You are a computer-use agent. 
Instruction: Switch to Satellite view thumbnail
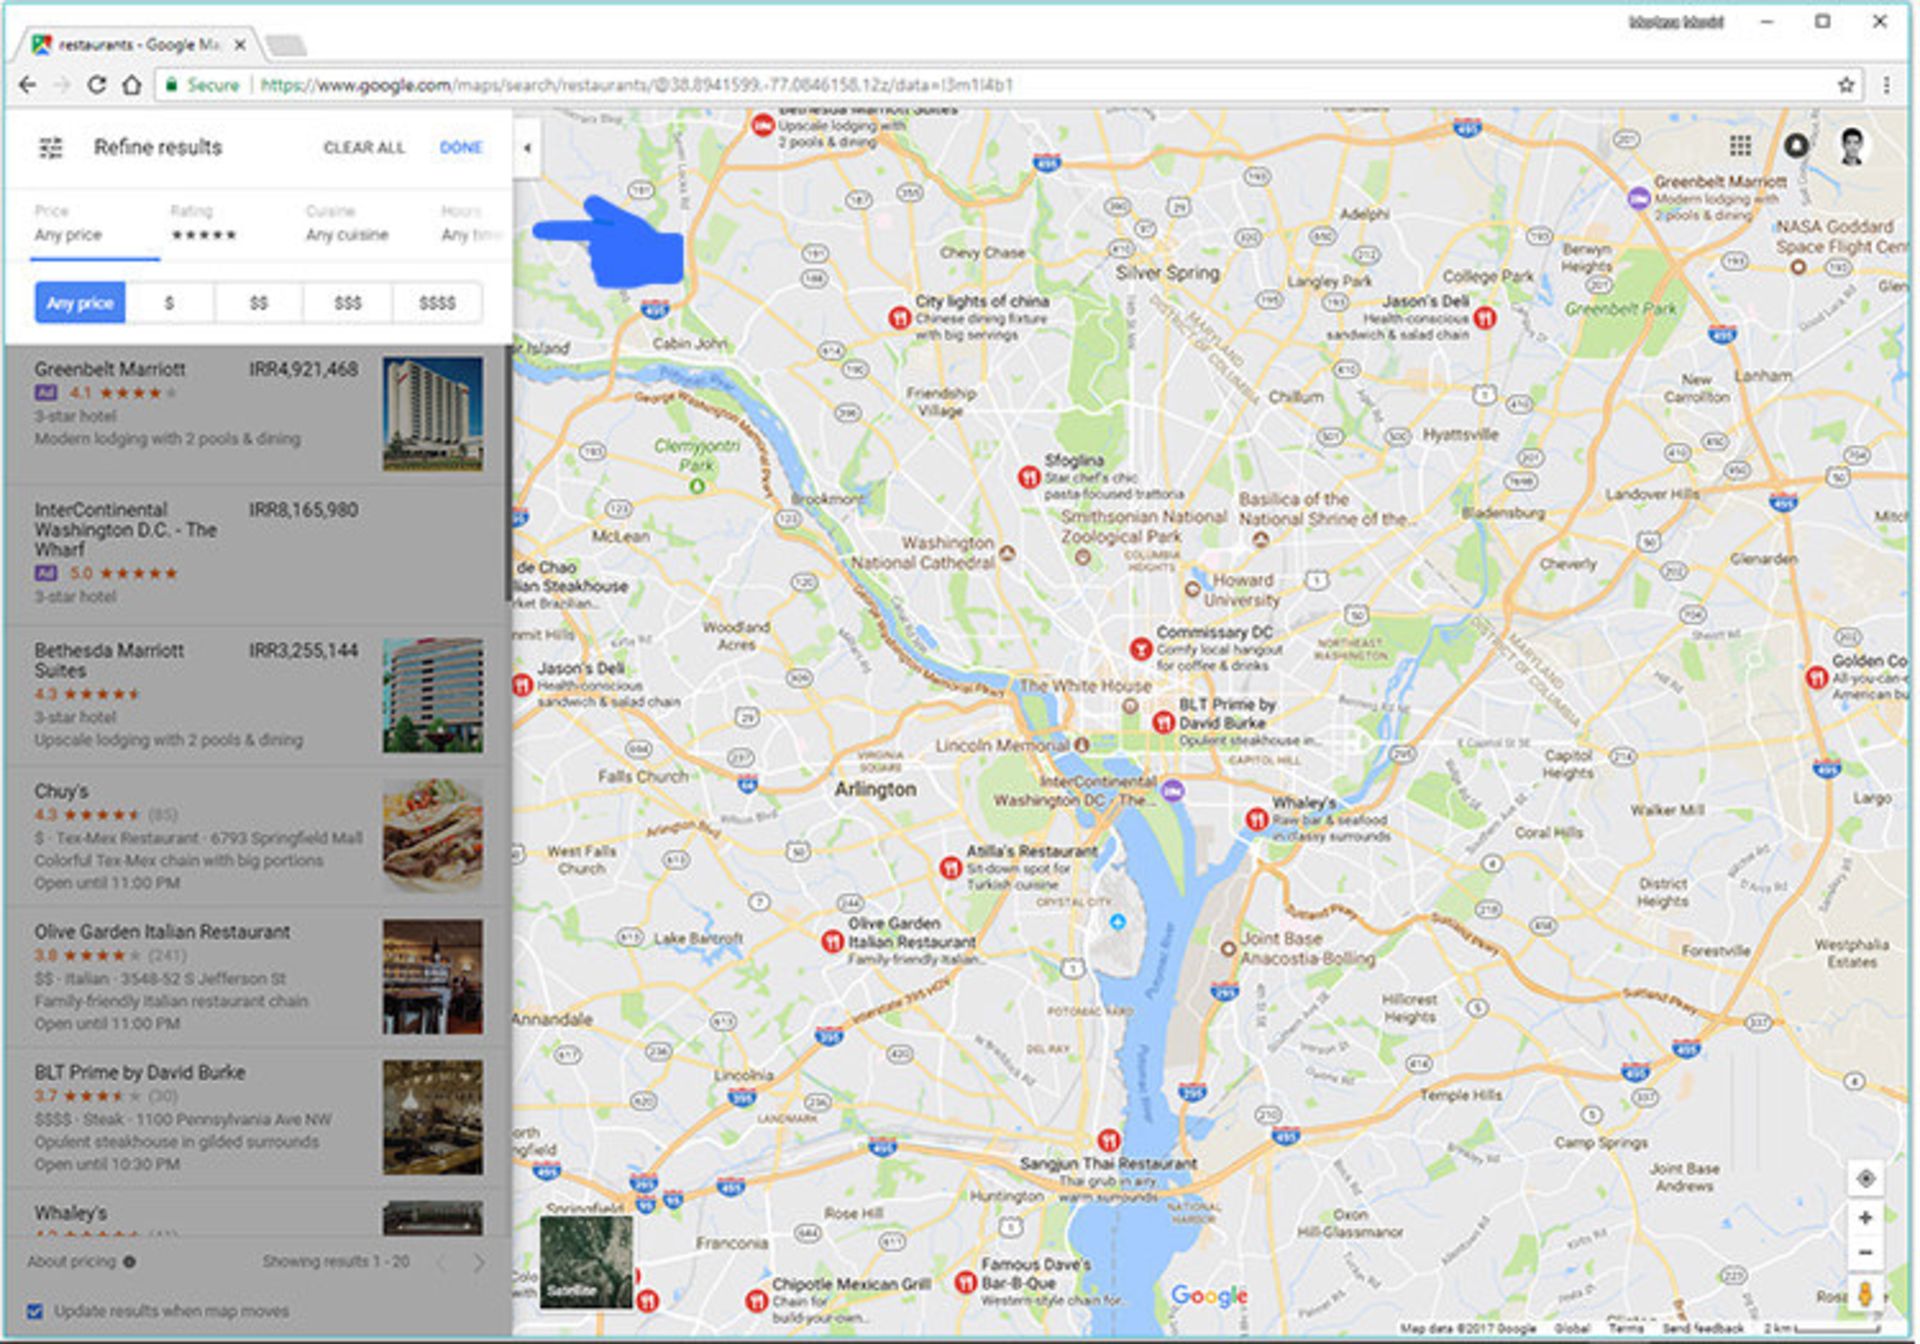coord(586,1262)
